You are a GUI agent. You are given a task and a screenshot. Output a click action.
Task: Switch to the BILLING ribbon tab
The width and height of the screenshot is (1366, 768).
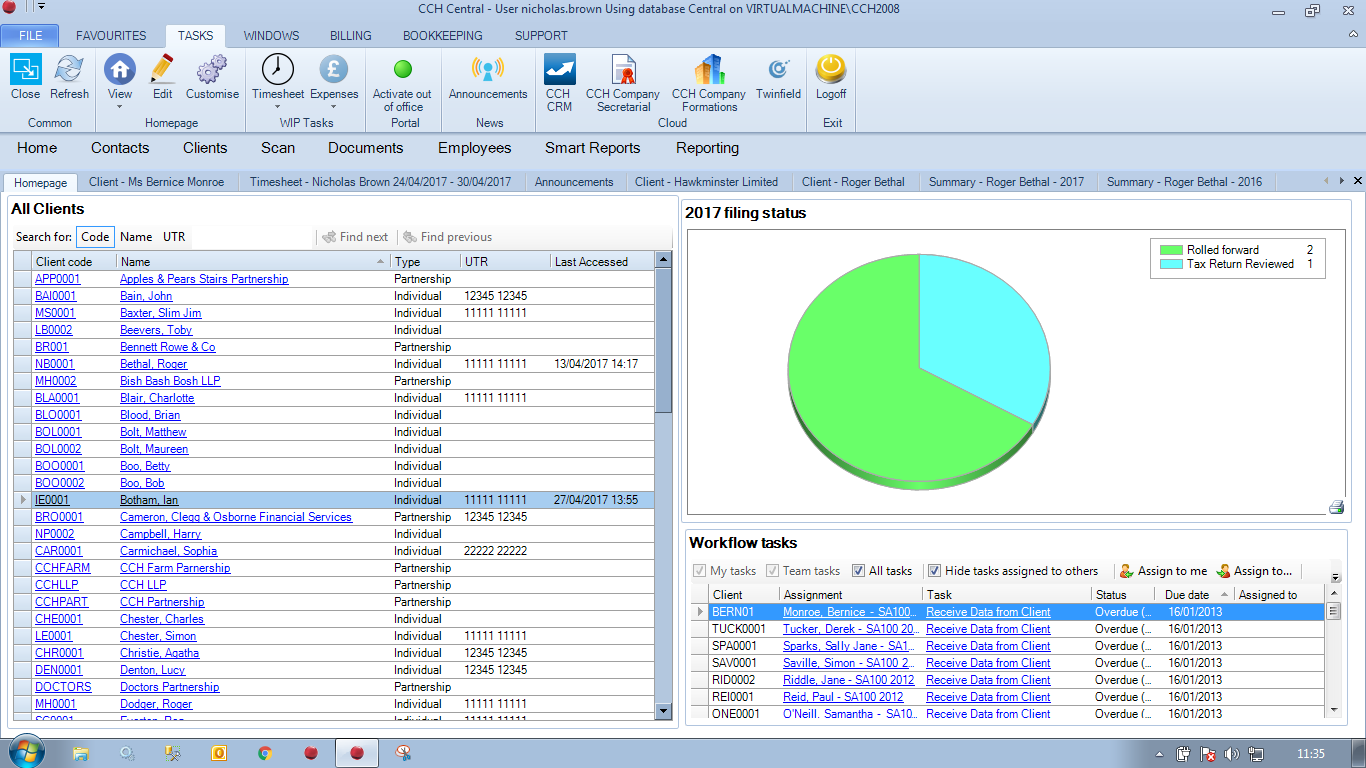tap(350, 36)
